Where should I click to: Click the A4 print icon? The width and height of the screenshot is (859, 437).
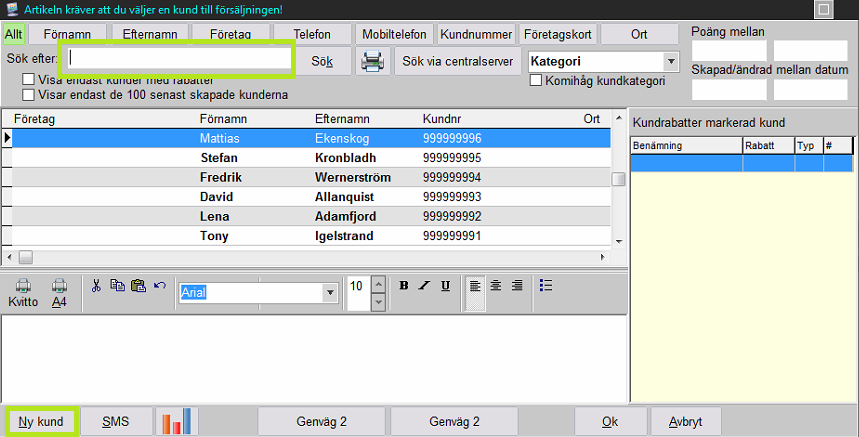click(x=60, y=293)
